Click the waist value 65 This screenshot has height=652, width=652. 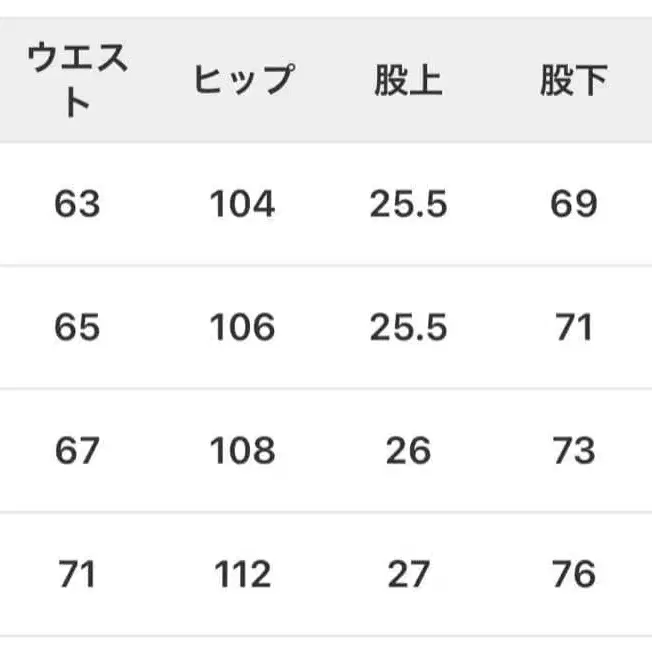pos(78,328)
